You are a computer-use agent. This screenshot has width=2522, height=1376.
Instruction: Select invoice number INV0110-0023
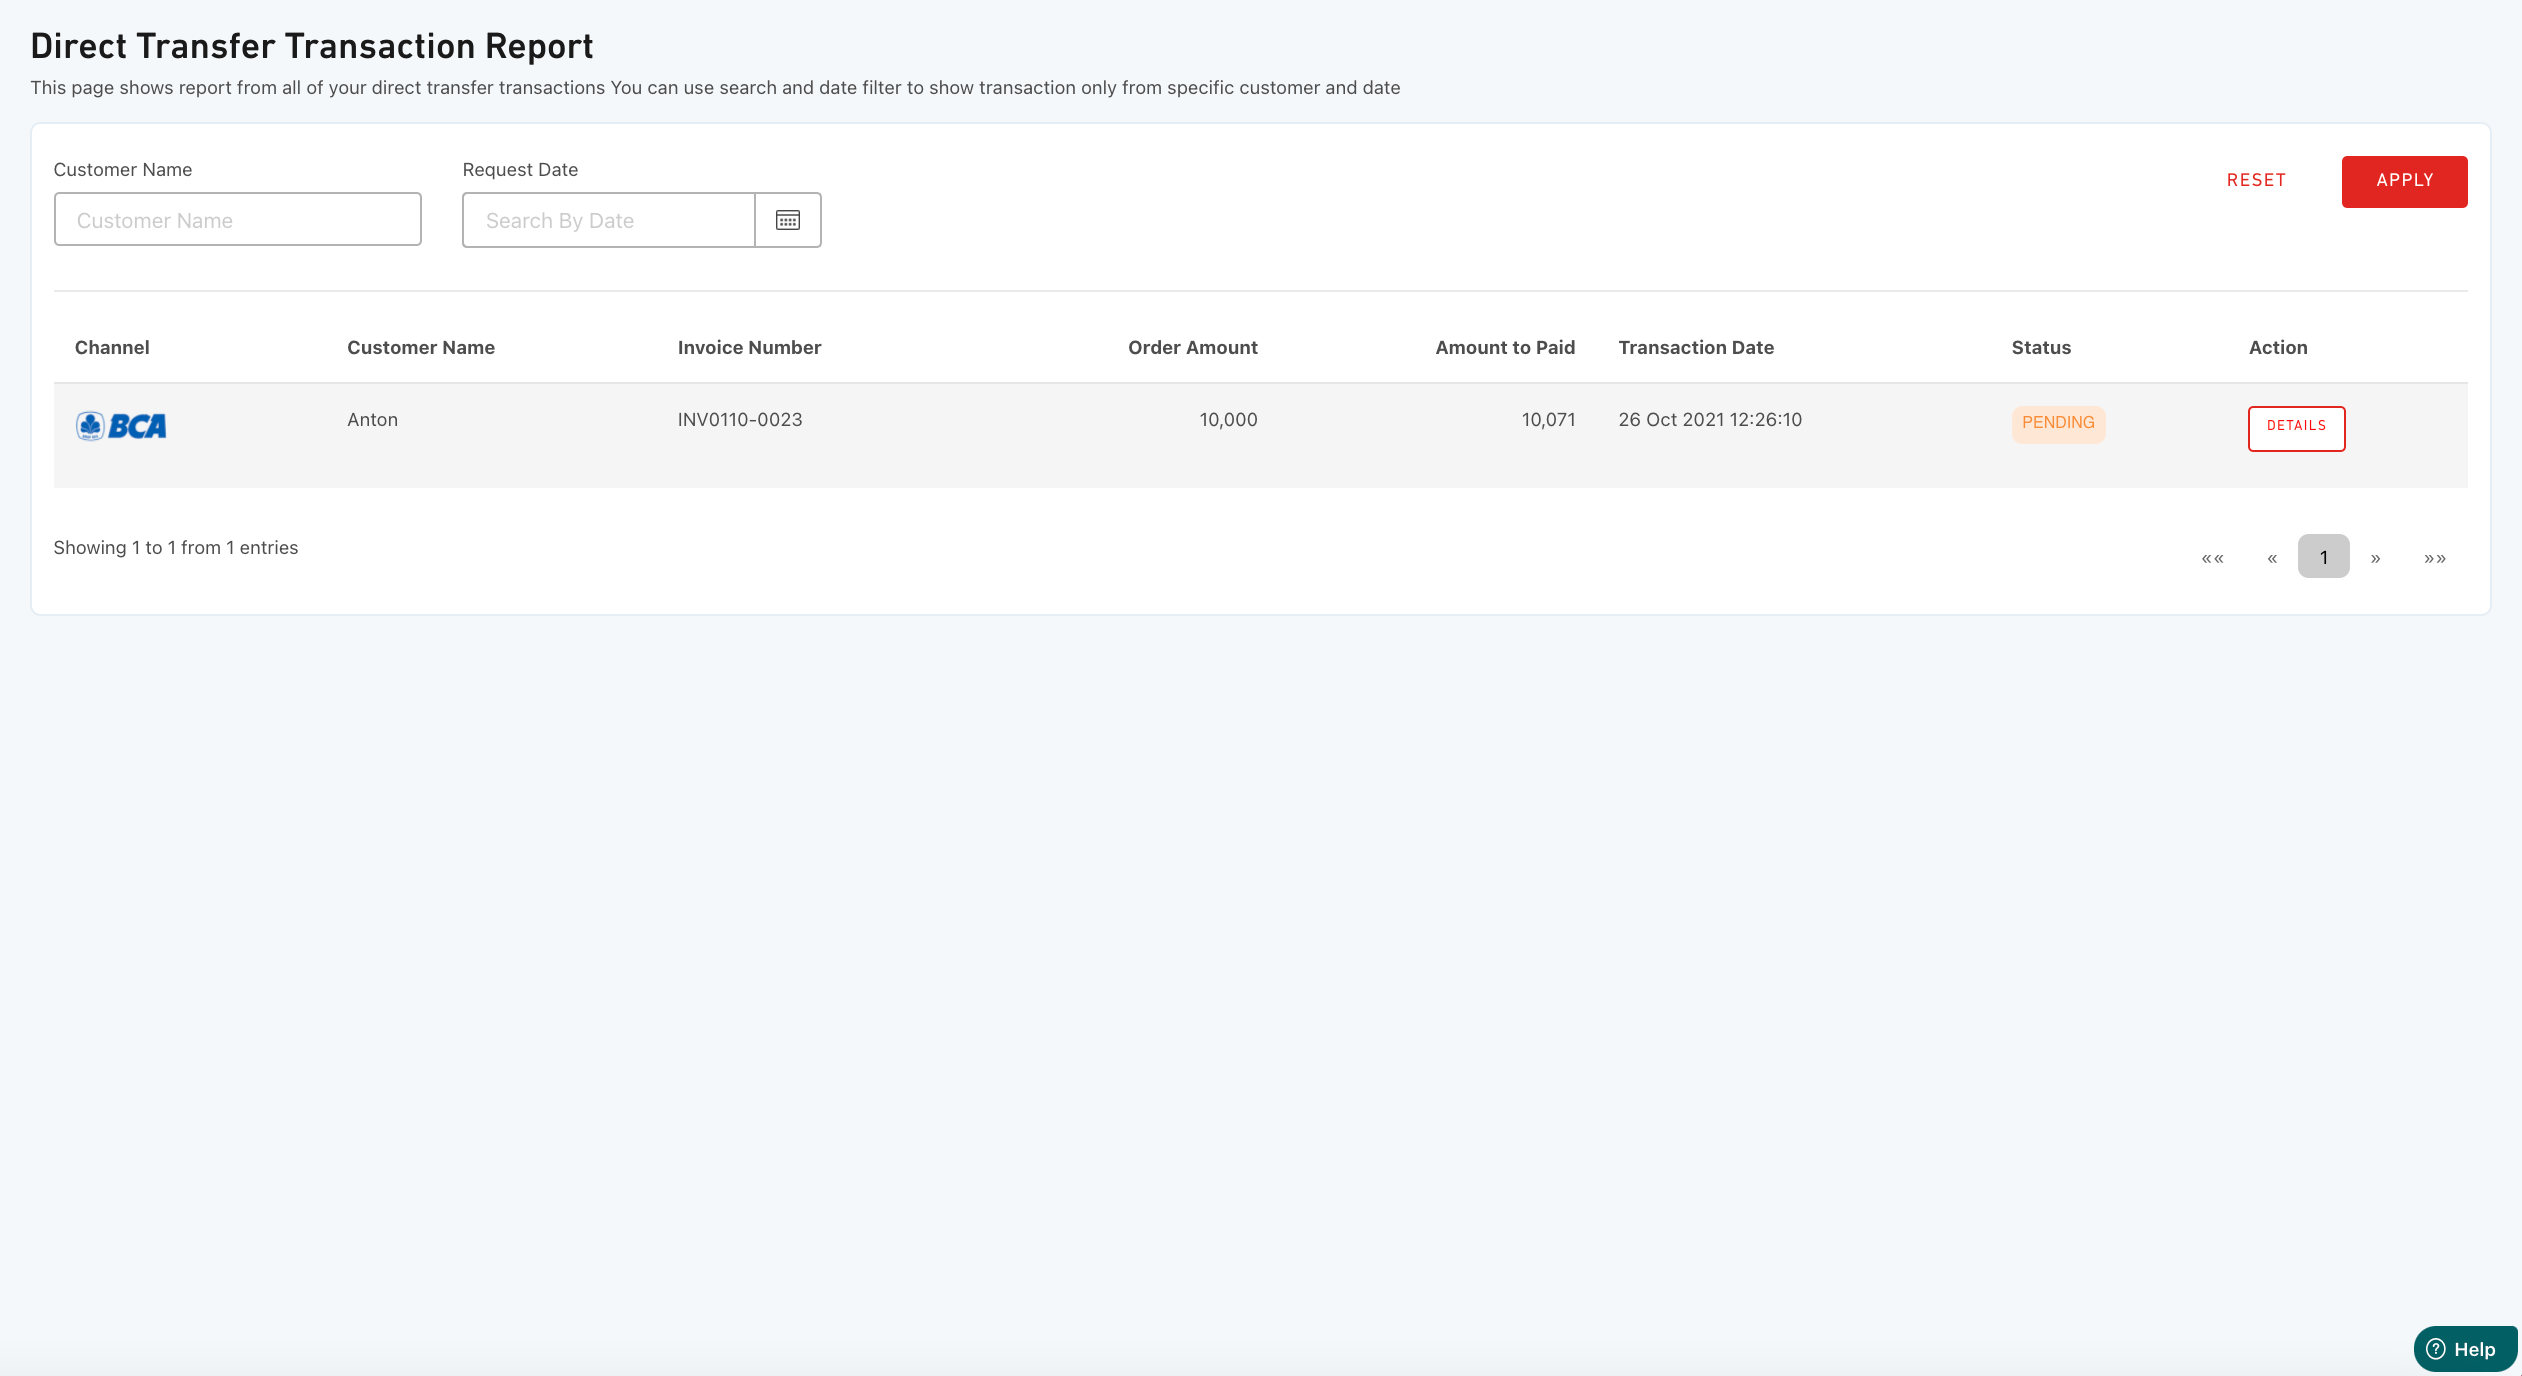click(x=740, y=420)
